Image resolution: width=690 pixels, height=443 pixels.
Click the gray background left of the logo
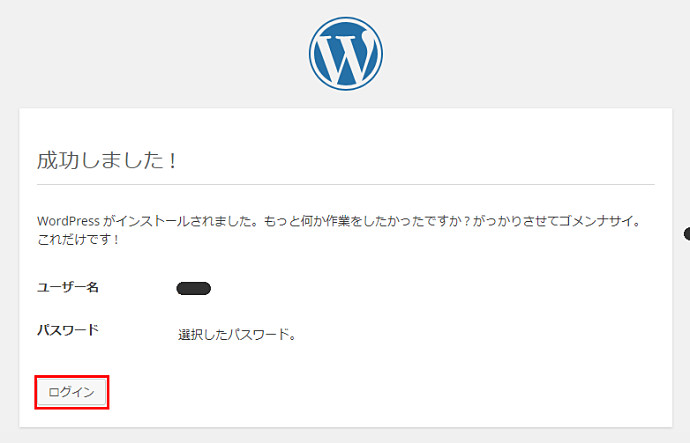pyautogui.click(x=150, y=50)
